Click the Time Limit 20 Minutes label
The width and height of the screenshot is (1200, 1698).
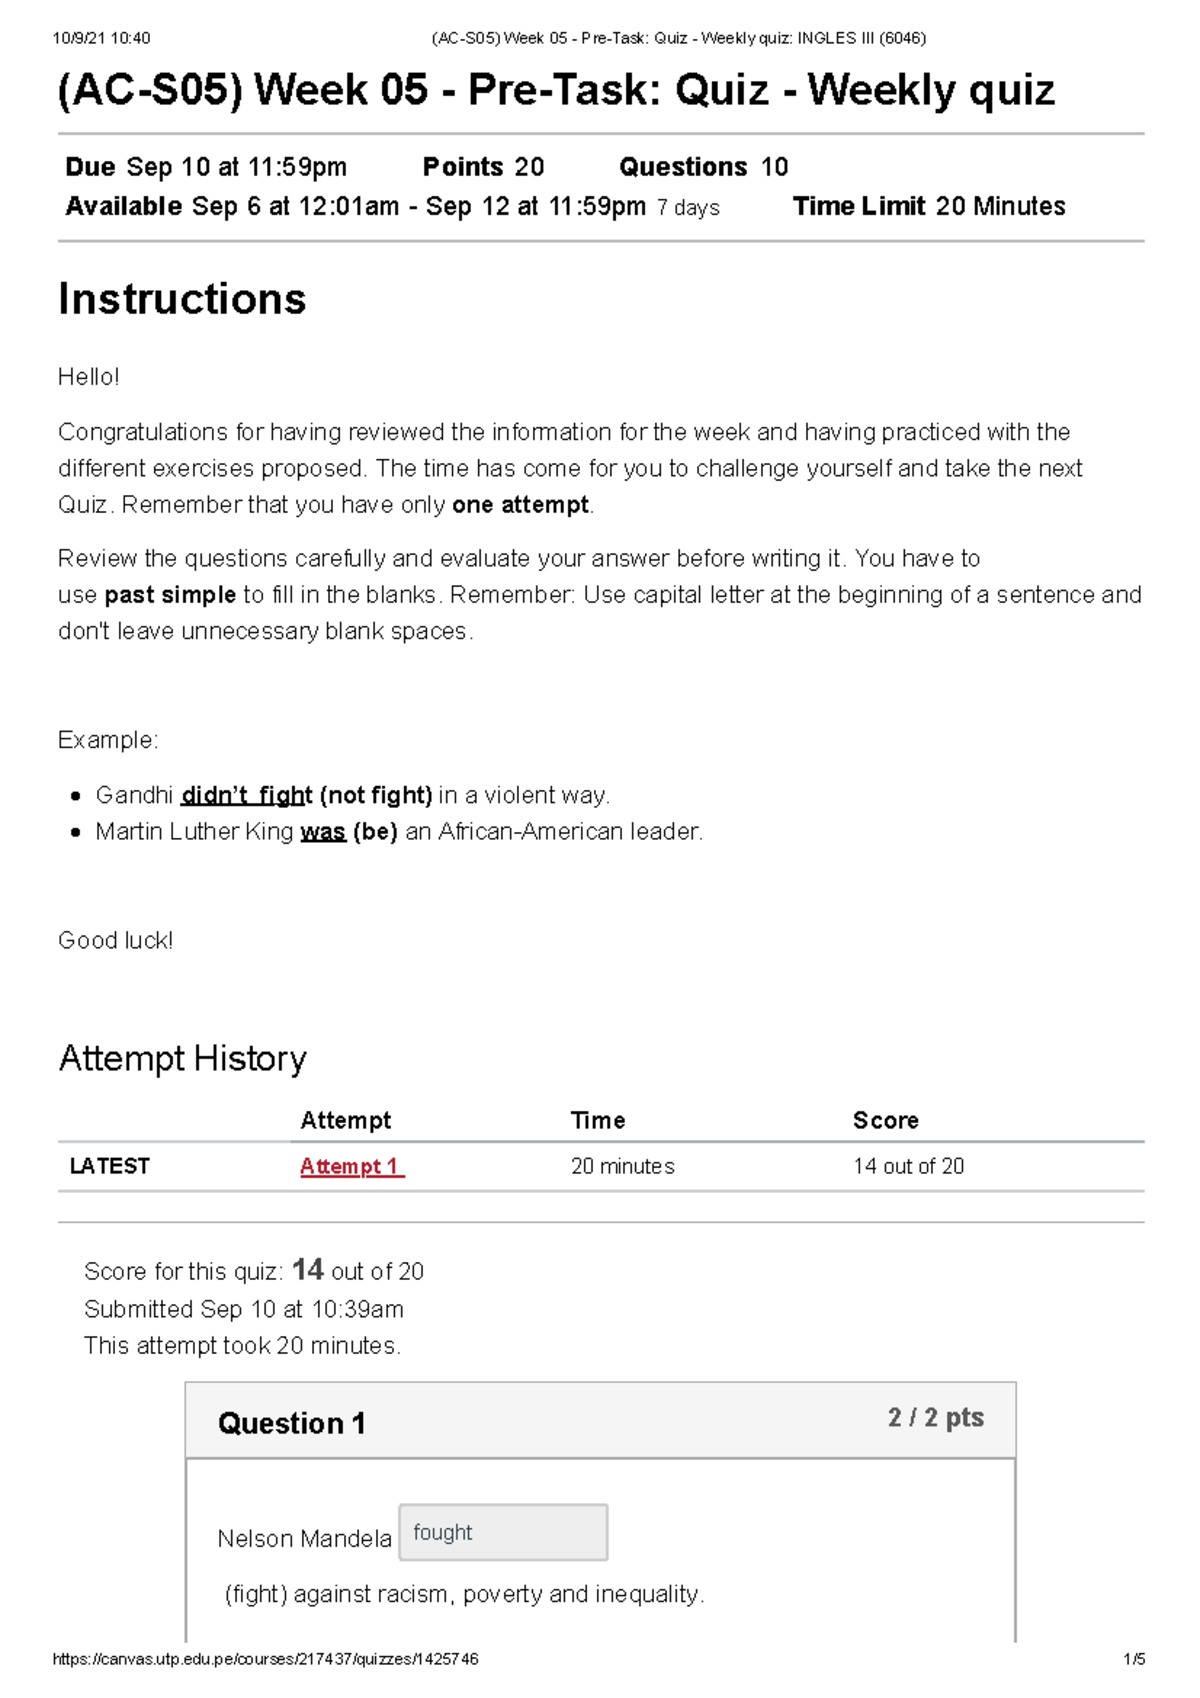pos(928,207)
